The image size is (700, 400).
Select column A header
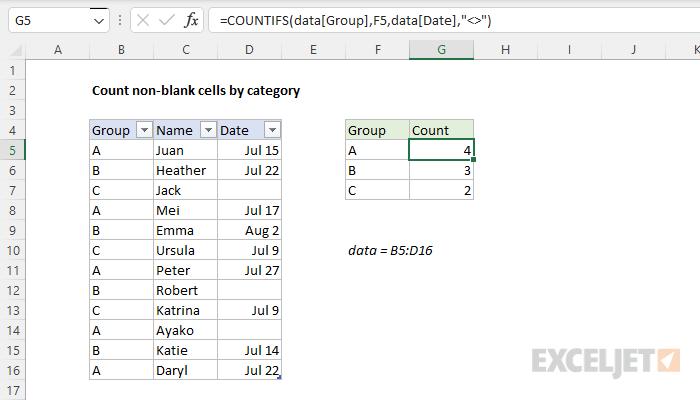[58, 50]
